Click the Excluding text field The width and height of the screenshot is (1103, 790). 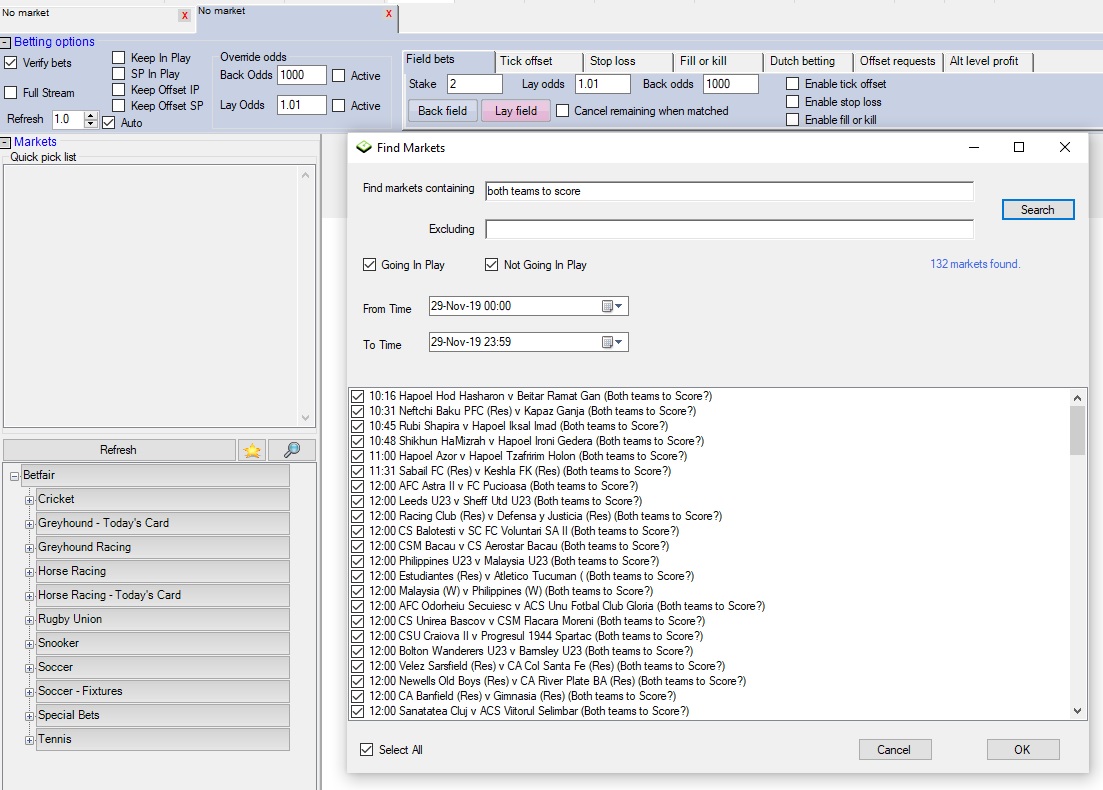click(x=729, y=229)
